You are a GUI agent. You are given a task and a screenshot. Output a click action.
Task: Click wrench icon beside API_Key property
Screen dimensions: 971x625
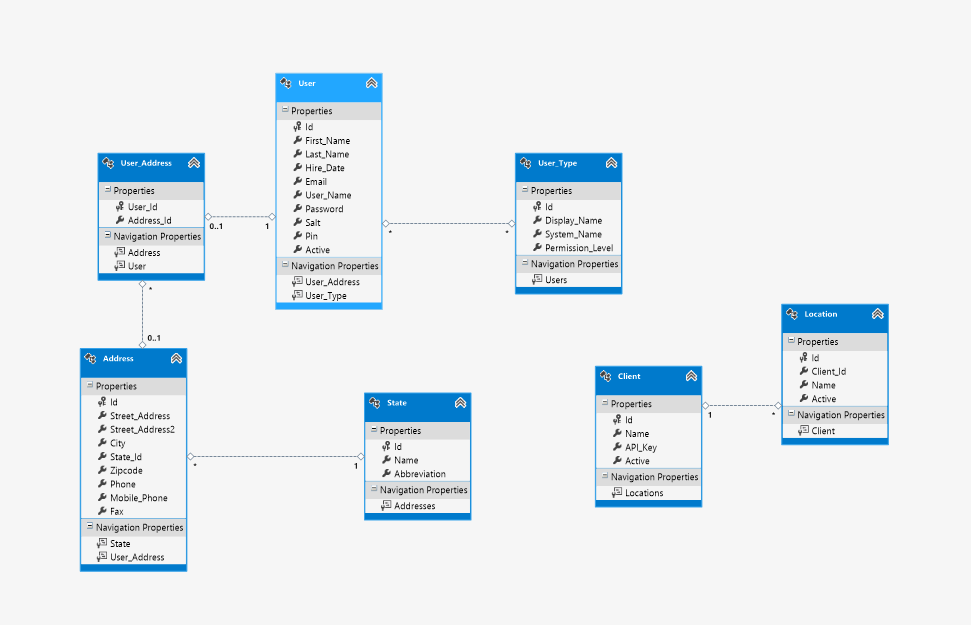617,447
